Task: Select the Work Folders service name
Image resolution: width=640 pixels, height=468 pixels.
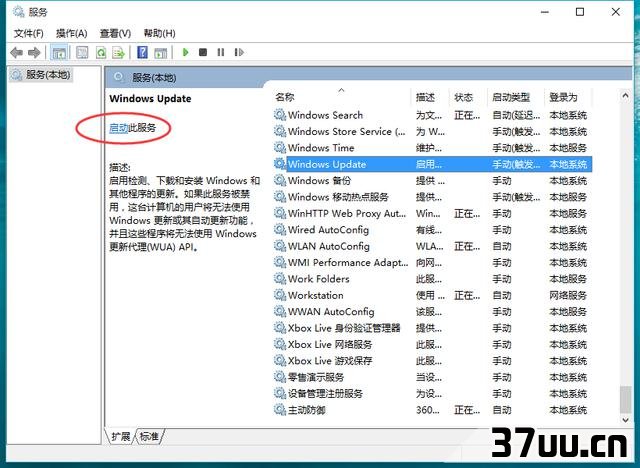Action: 319,279
